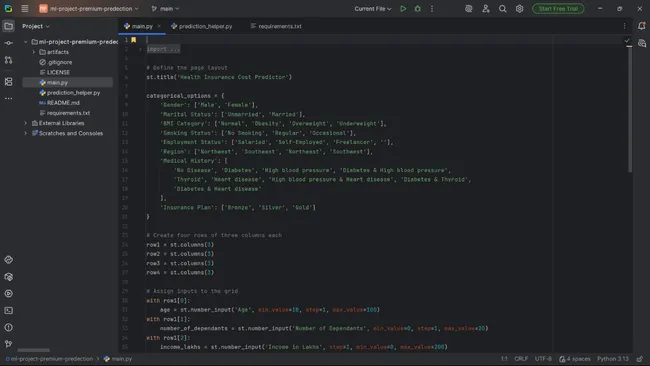Click the PyCharm logo icon
Image resolution: width=650 pixels, height=366 pixels.
8,9
